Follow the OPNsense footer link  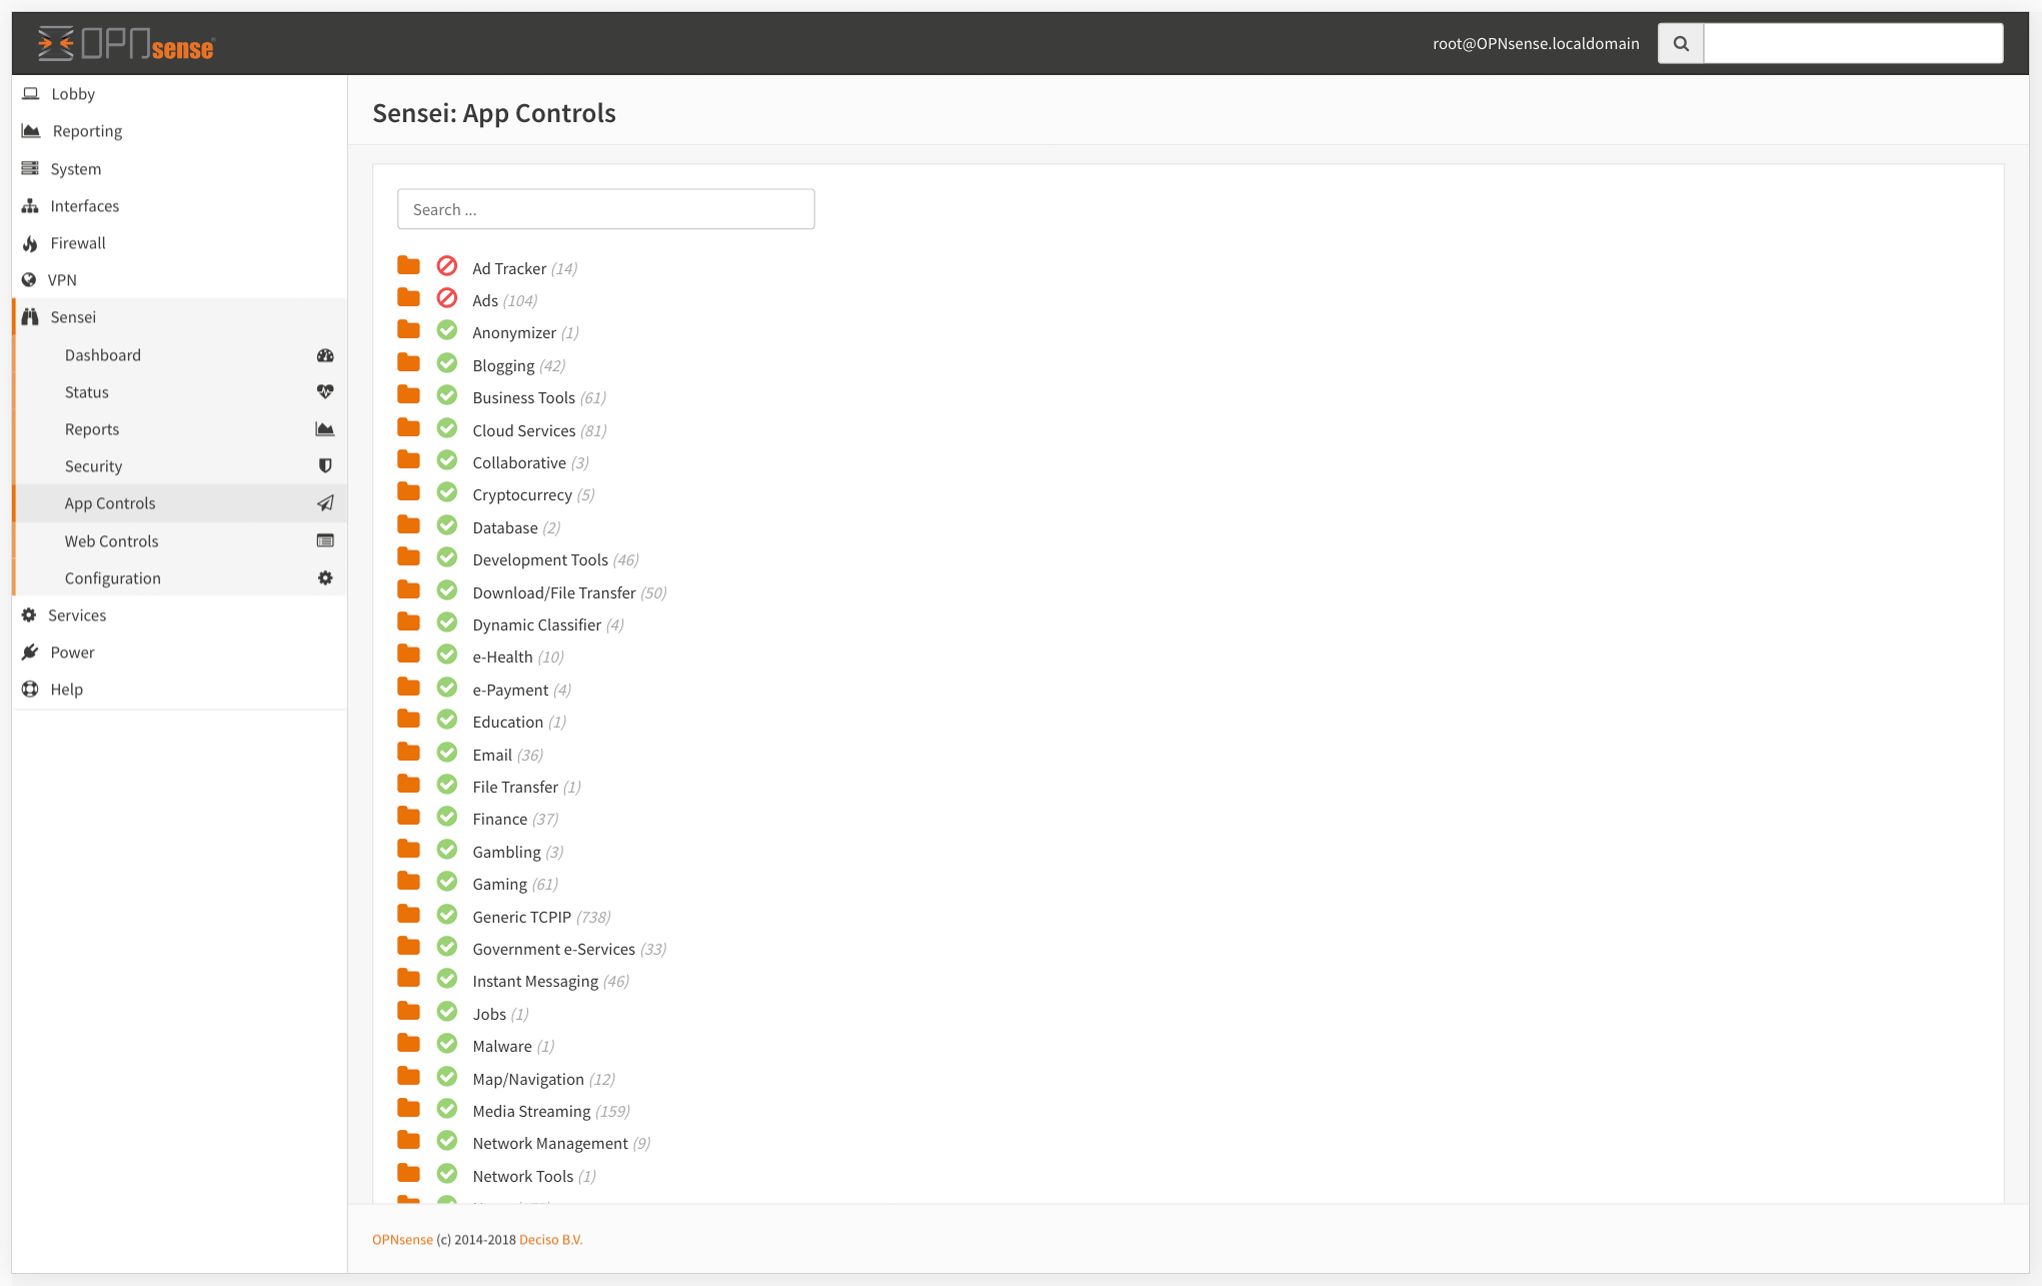click(x=402, y=1239)
